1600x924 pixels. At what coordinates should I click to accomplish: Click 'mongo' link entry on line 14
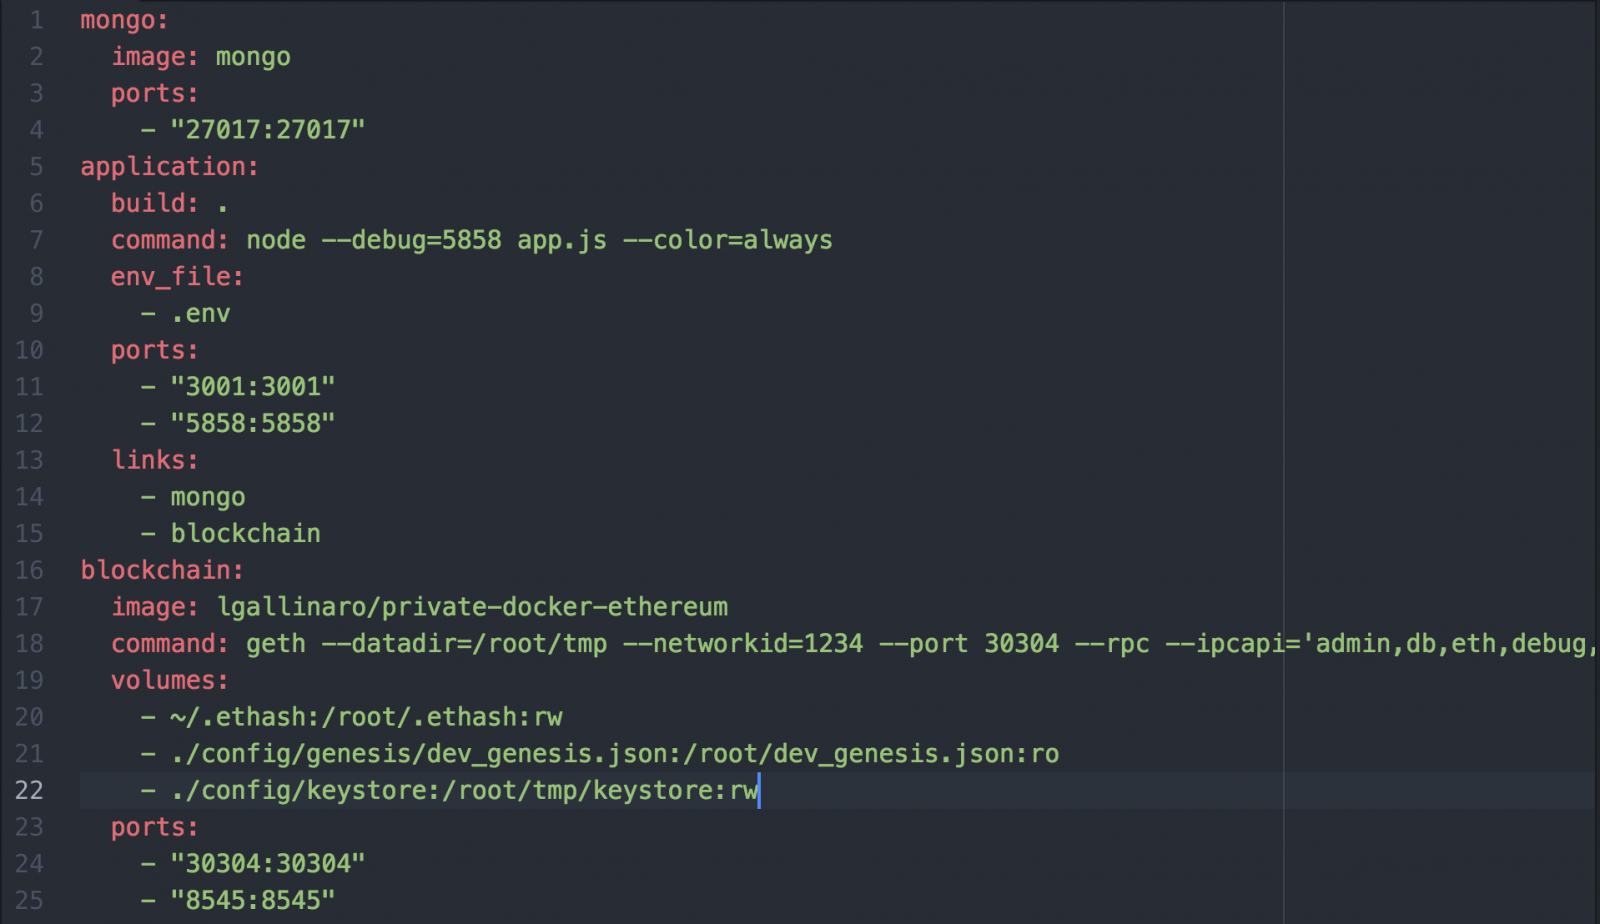(208, 497)
